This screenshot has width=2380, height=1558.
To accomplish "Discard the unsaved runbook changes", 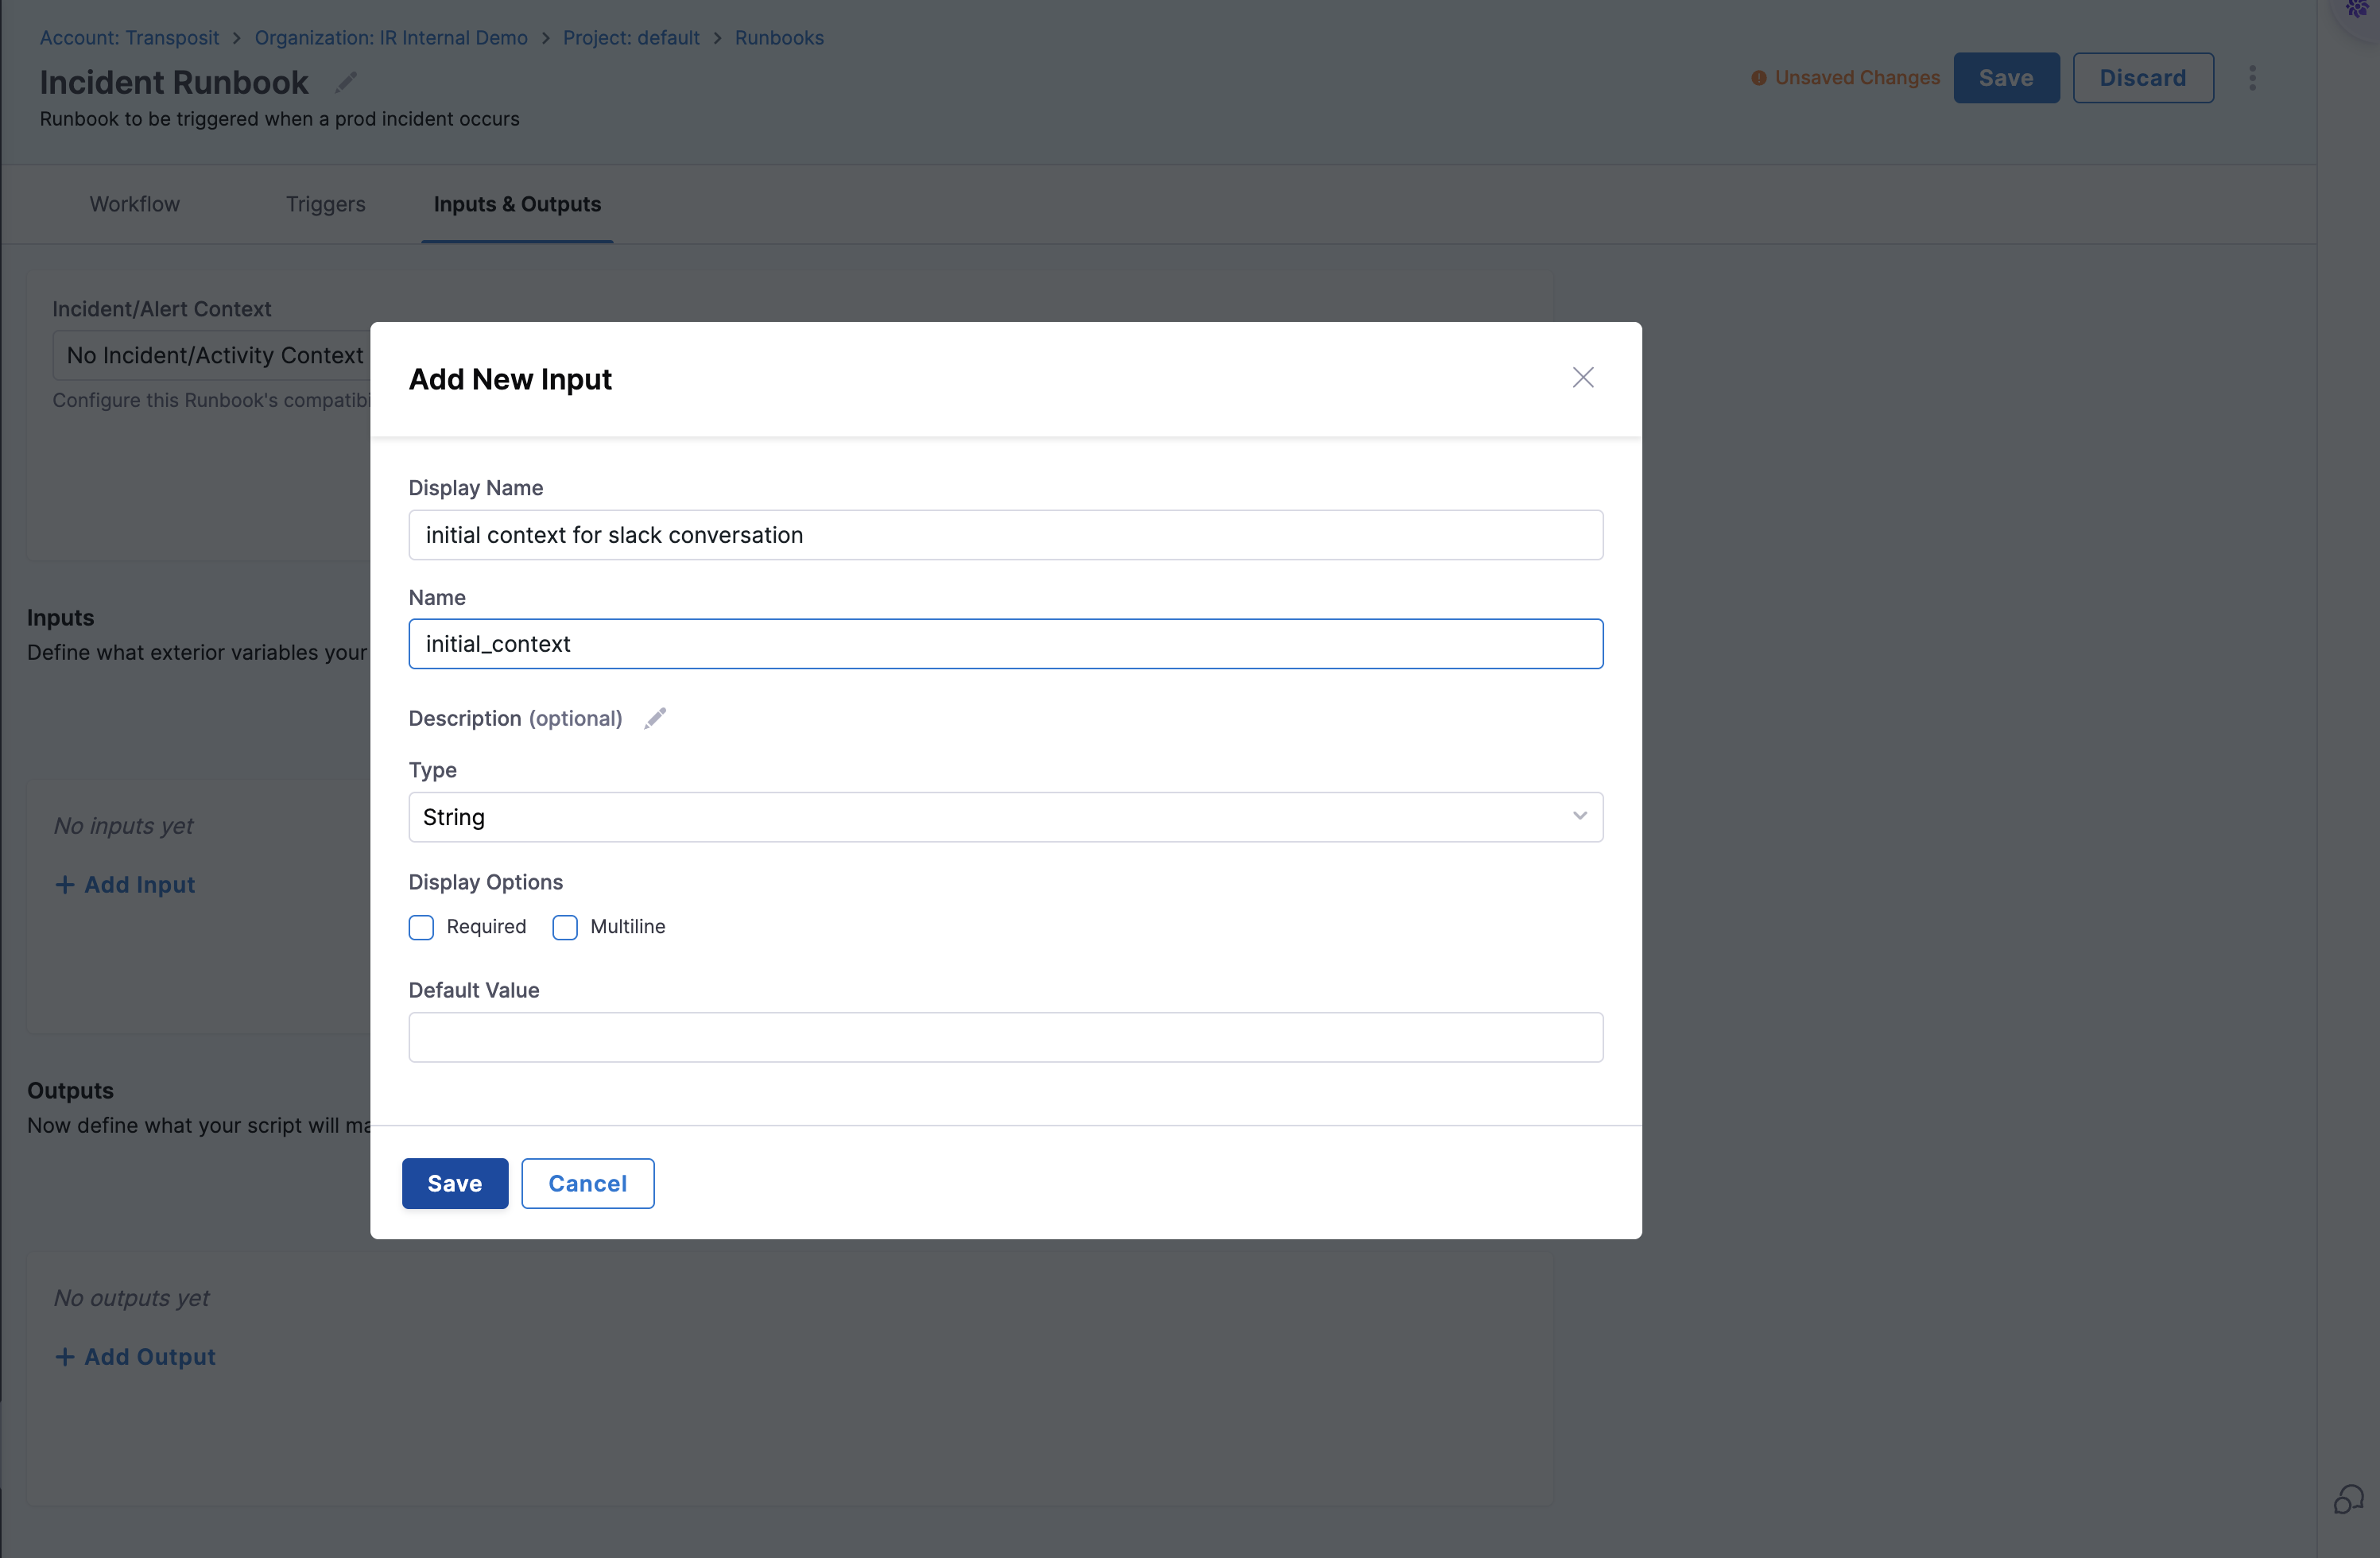I will (x=2142, y=77).
